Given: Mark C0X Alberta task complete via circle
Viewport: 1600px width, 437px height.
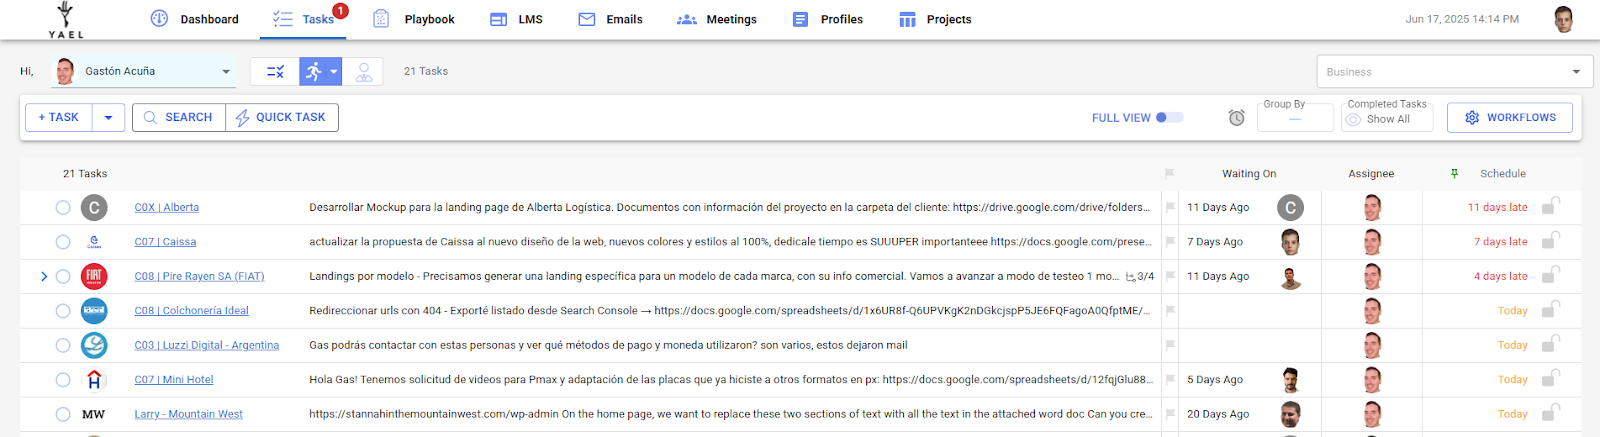Looking at the screenshot, I should [x=63, y=208].
